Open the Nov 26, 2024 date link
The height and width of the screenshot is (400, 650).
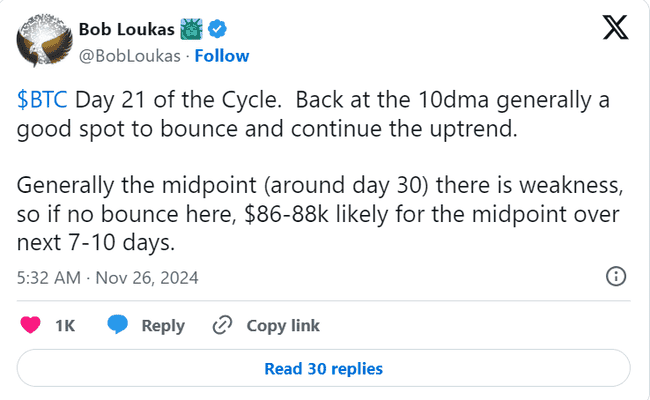pyautogui.click(x=147, y=278)
